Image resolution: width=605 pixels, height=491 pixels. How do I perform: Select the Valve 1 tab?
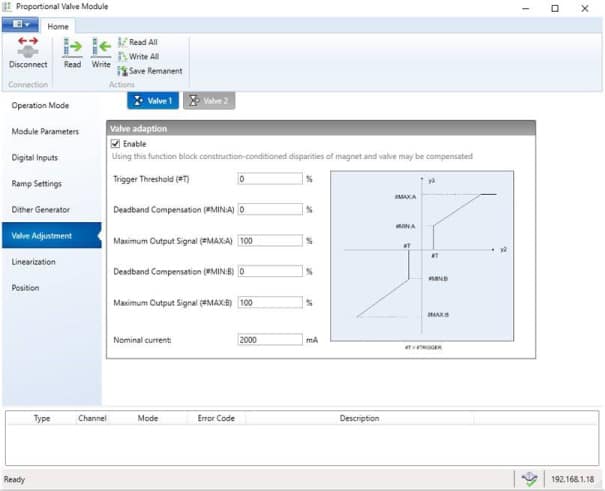click(x=153, y=101)
